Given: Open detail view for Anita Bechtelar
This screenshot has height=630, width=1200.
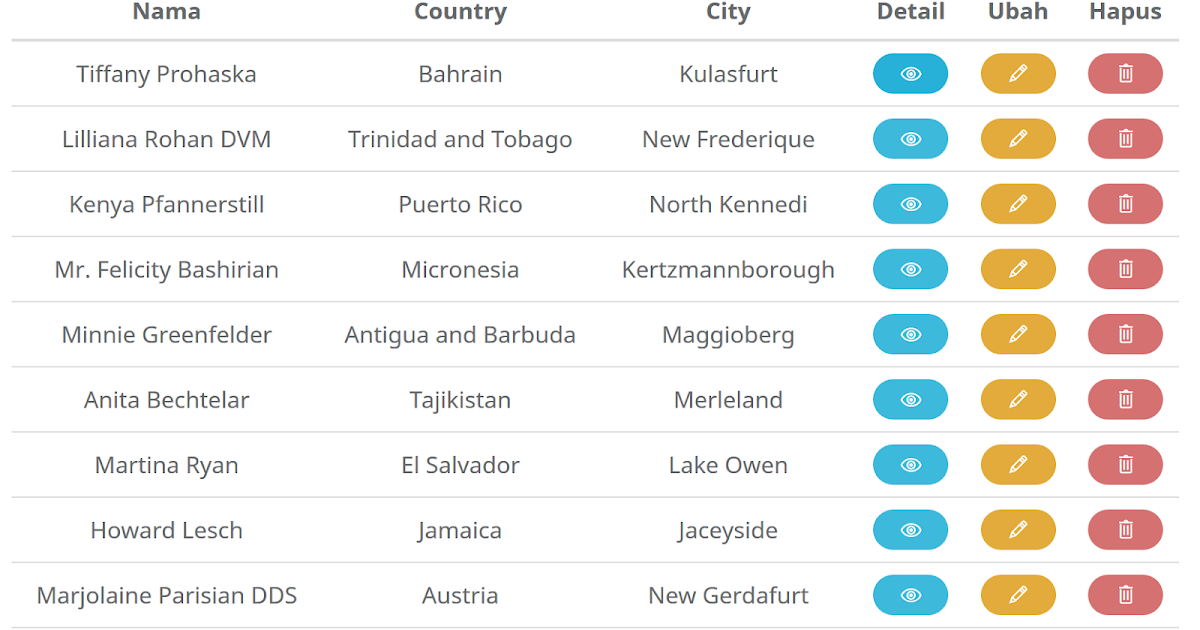Looking at the screenshot, I should point(910,400).
